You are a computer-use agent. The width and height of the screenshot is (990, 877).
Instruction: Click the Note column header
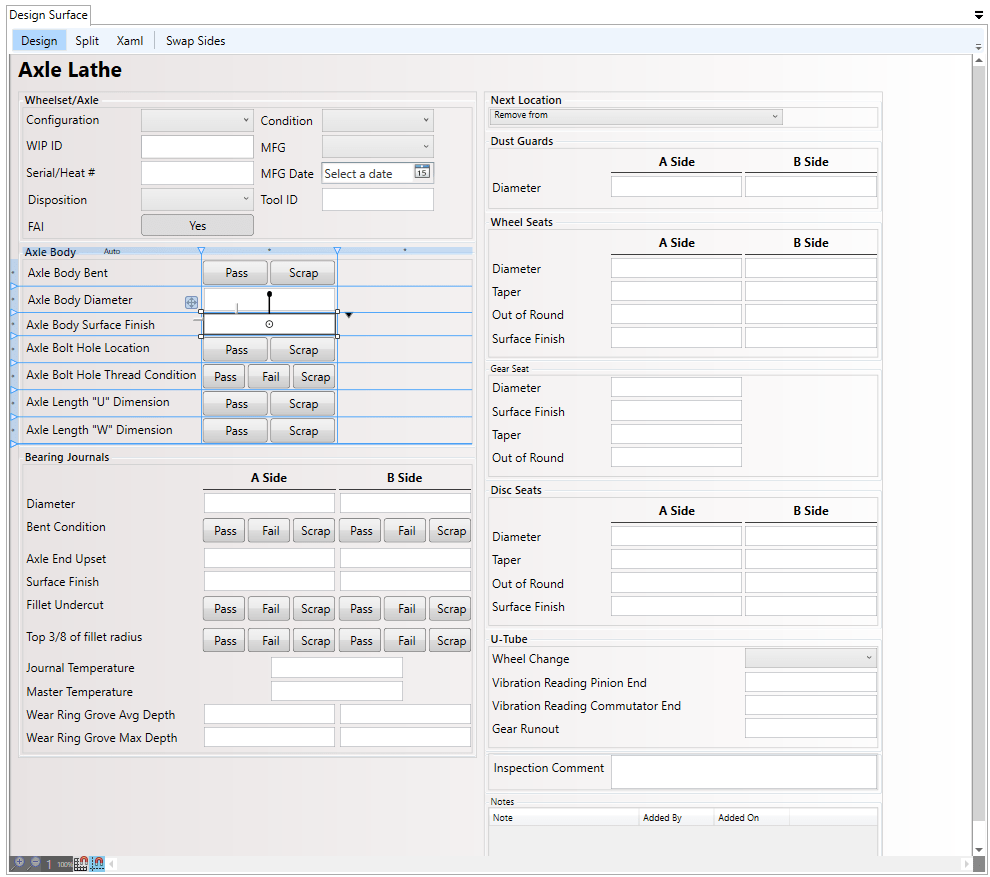tap(564, 818)
